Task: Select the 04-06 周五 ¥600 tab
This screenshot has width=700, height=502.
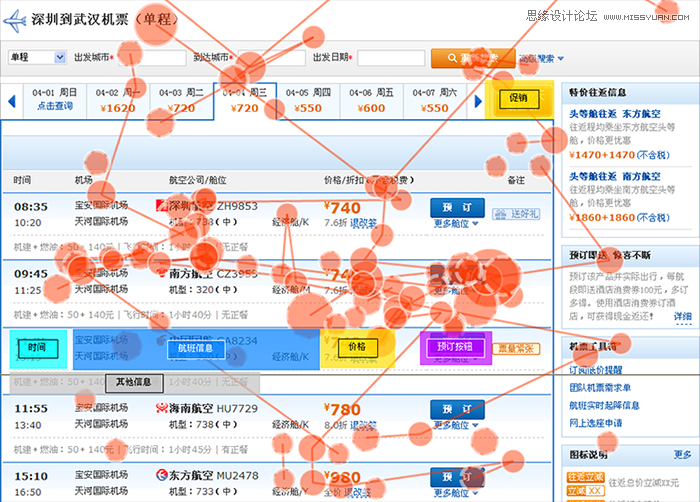Action: point(371,101)
